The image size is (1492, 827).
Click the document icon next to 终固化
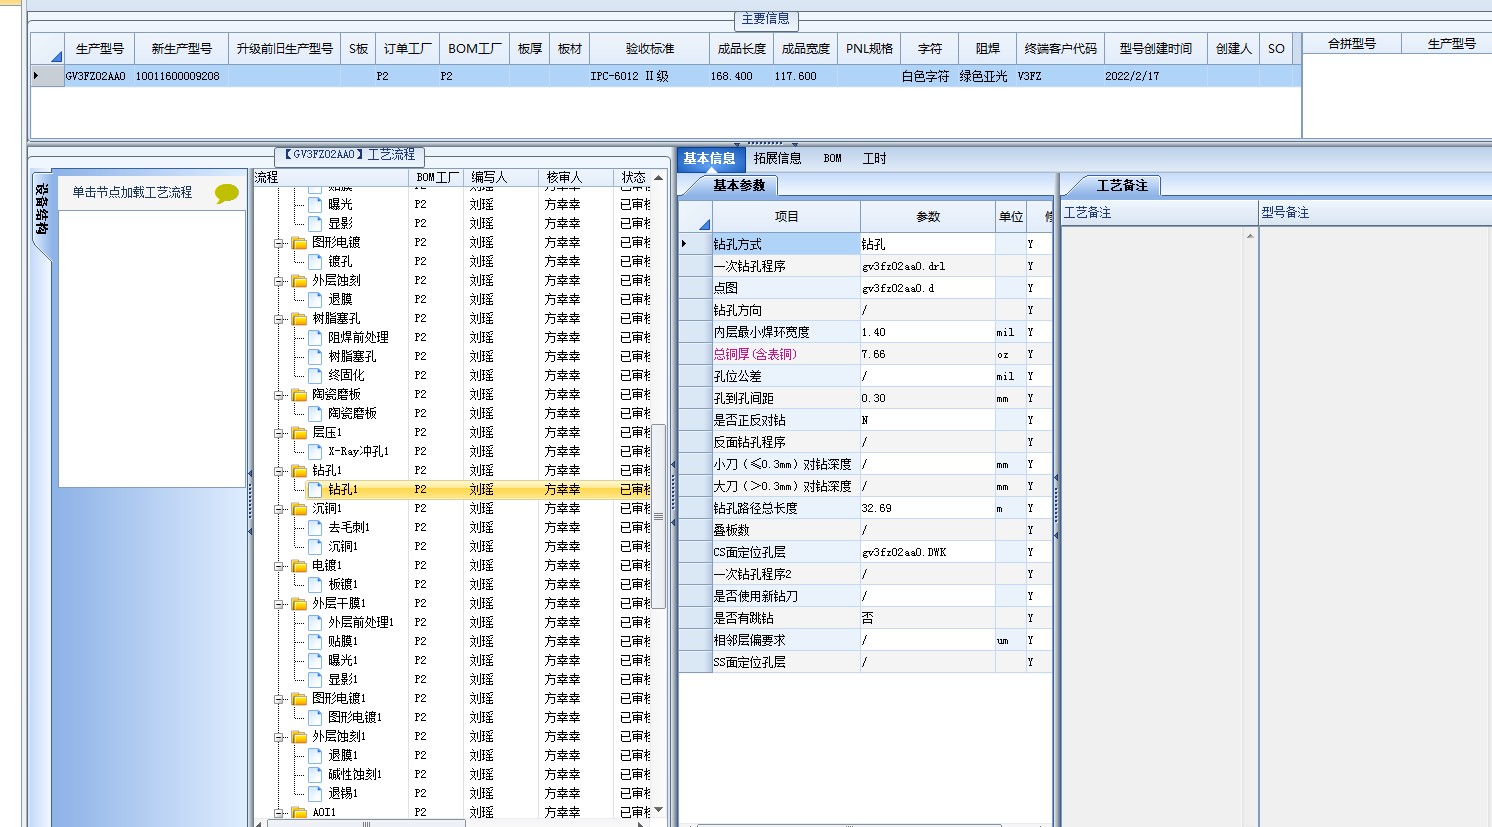[315, 375]
